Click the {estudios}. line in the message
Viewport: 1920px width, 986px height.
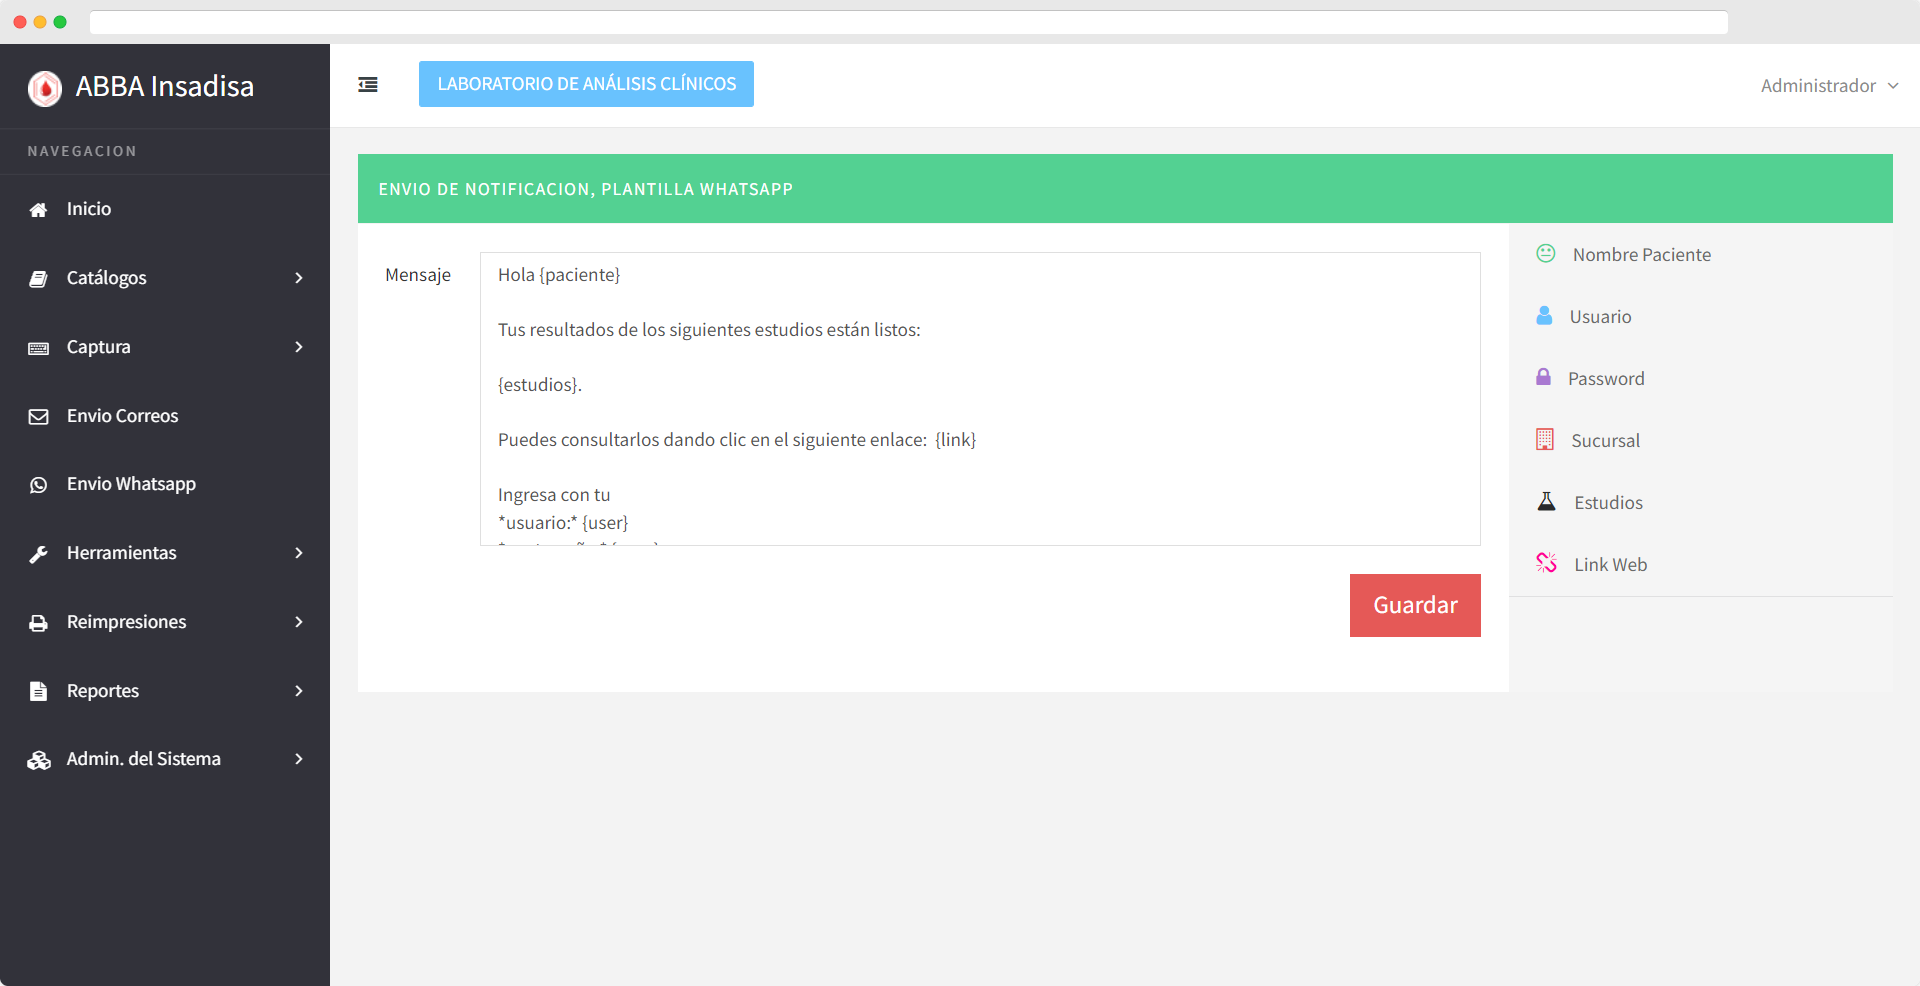pos(540,385)
